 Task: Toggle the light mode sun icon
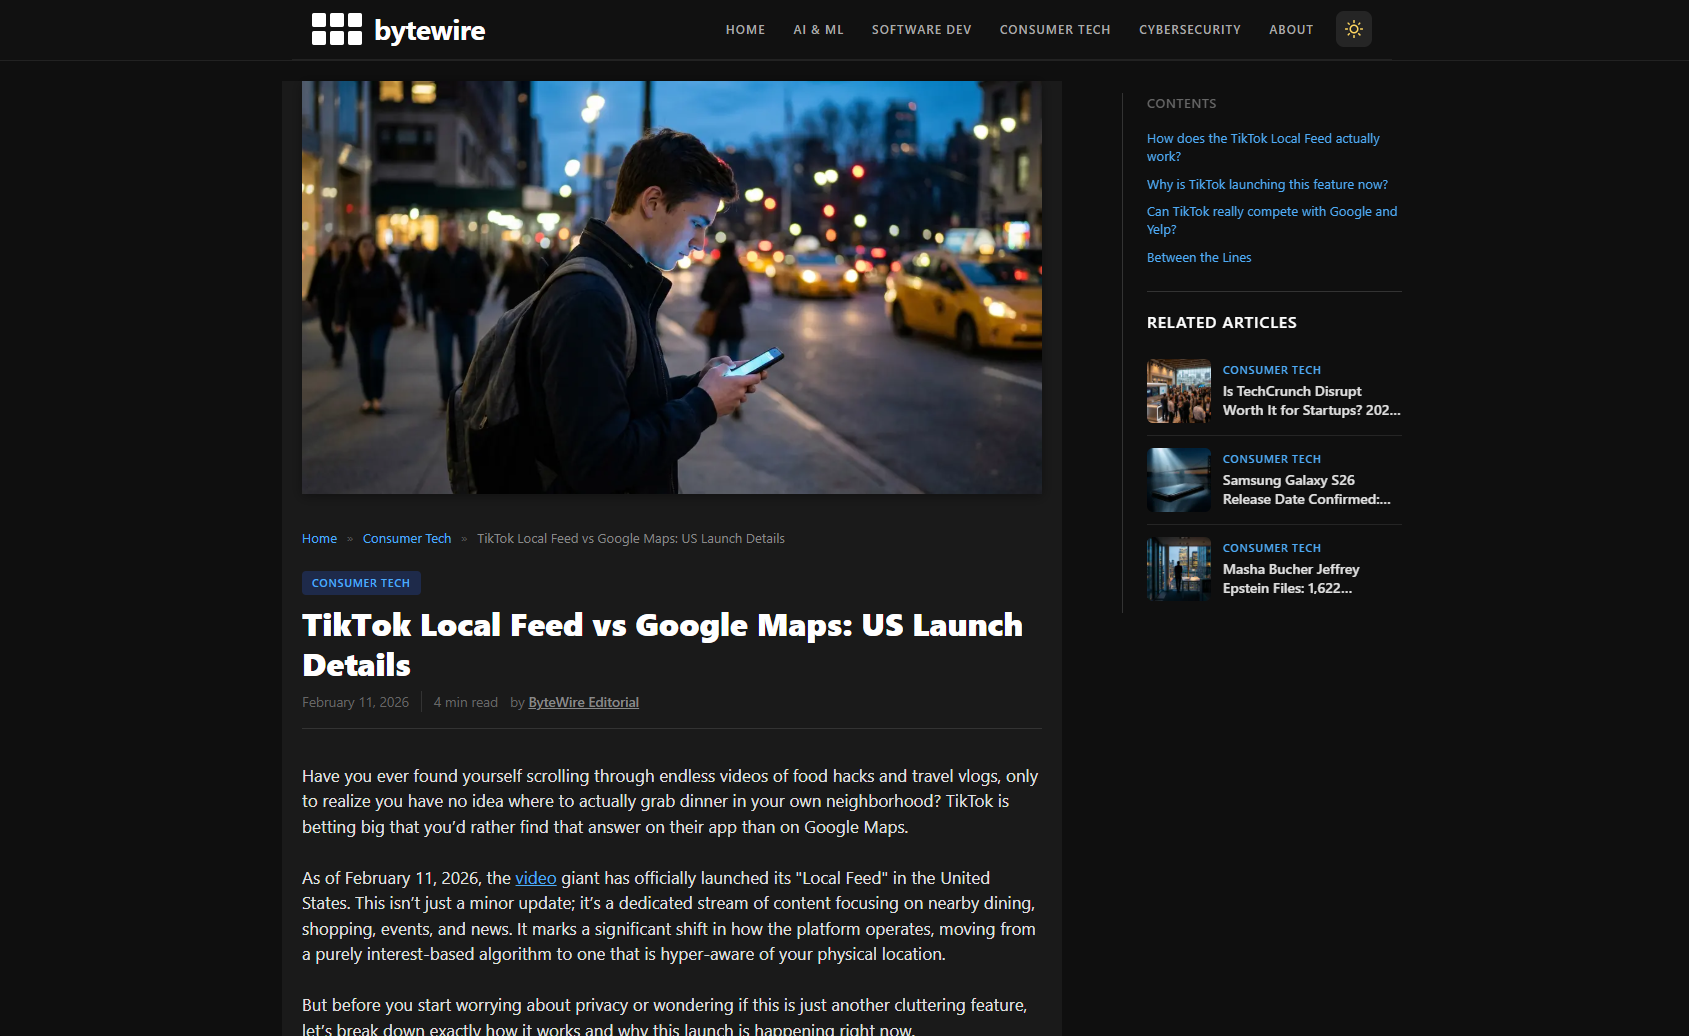coord(1353,29)
